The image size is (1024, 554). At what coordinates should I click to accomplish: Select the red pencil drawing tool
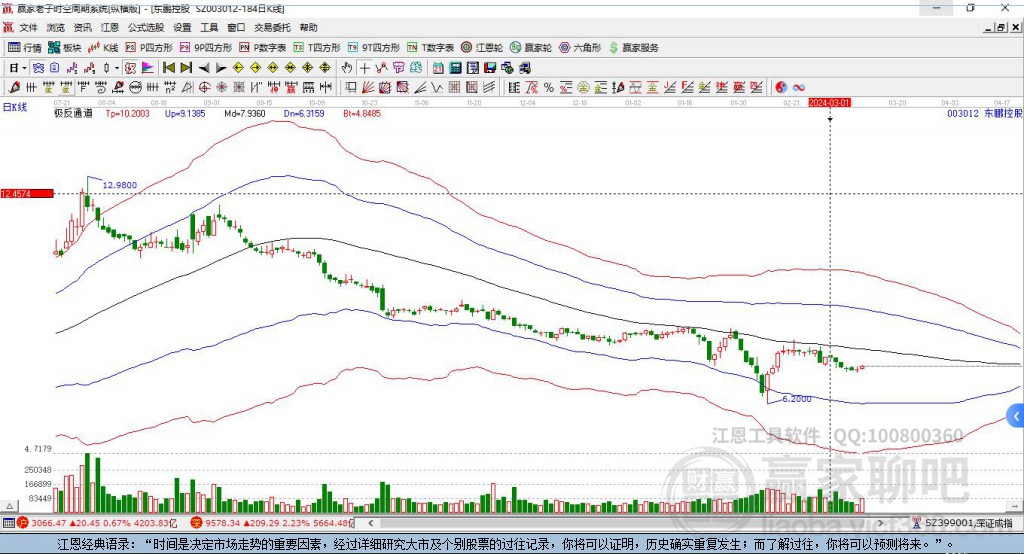pyautogui.click(x=14, y=87)
